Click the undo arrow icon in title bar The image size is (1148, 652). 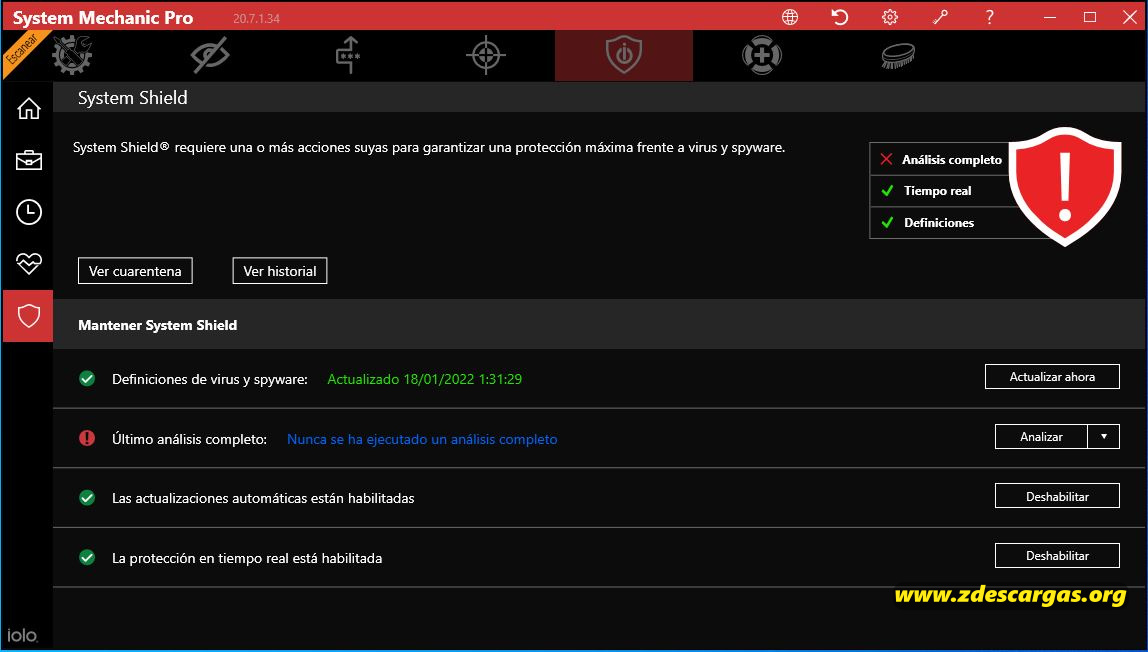click(x=840, y=17)
